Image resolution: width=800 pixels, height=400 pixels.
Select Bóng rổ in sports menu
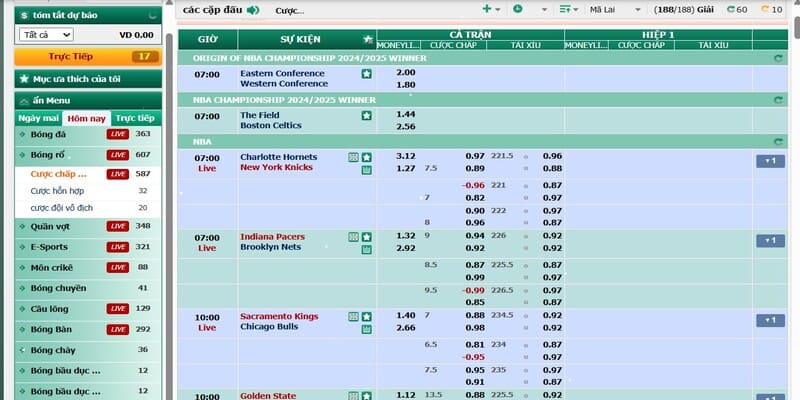[47, 155]
